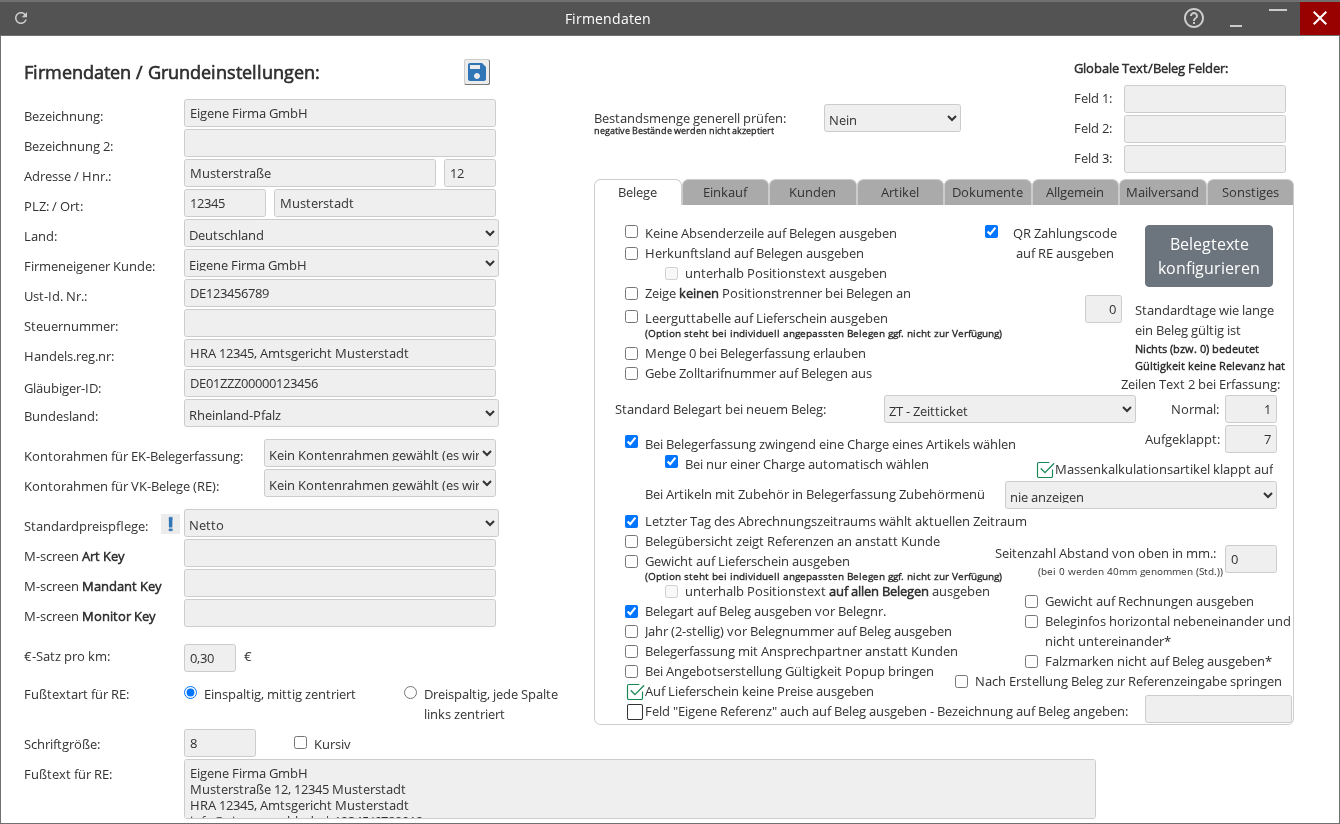Open the Bundesland dropdown

tap(341, 413)
